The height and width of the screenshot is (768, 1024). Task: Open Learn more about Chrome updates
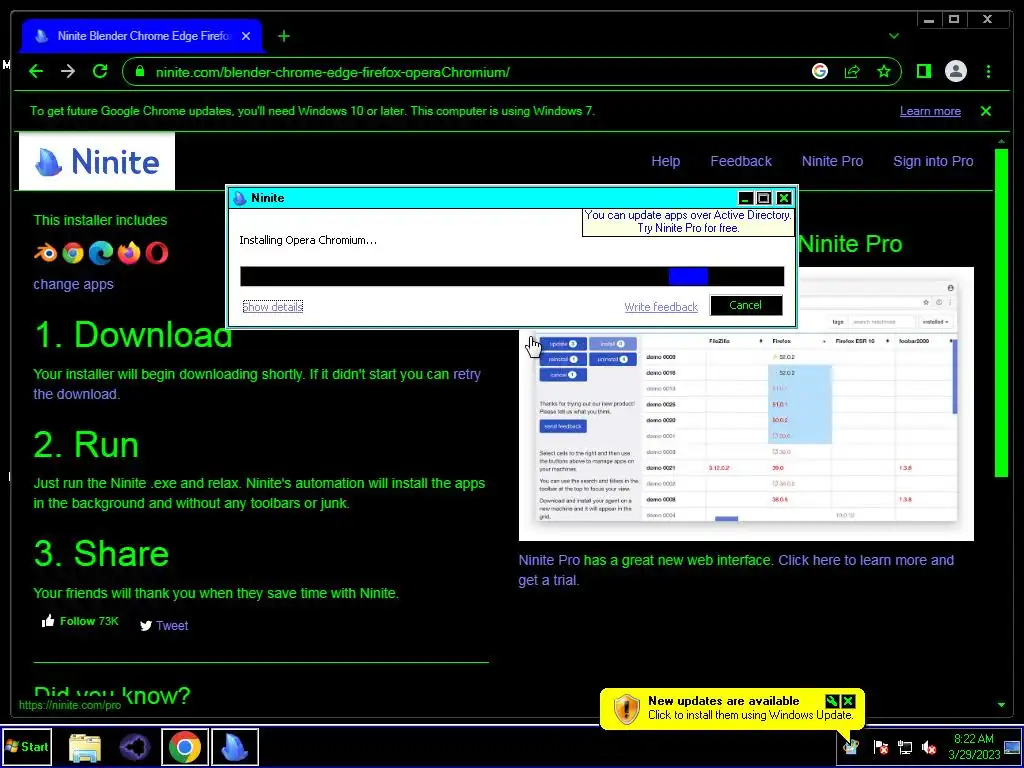(x=930, y=111)
